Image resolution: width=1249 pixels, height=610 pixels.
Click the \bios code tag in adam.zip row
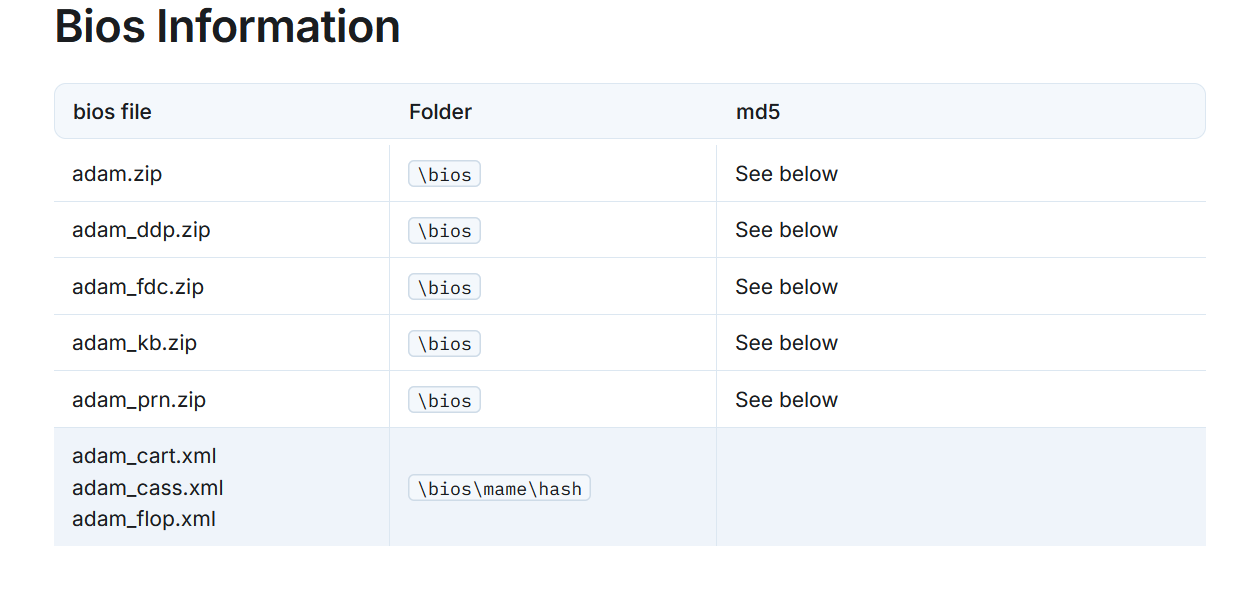444,174
